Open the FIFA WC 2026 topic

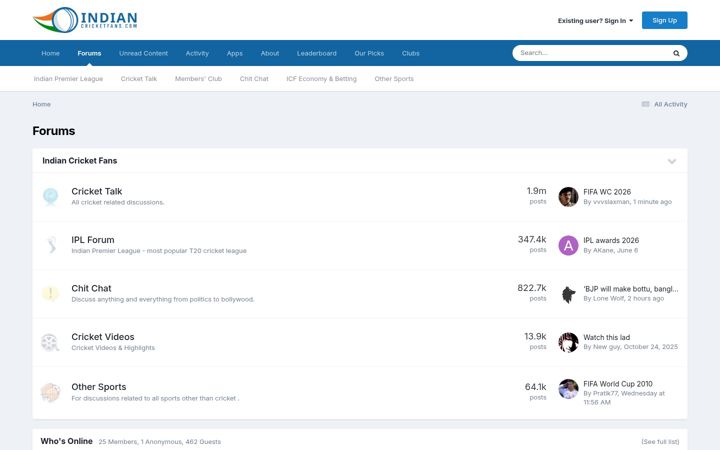pos(607,192)
